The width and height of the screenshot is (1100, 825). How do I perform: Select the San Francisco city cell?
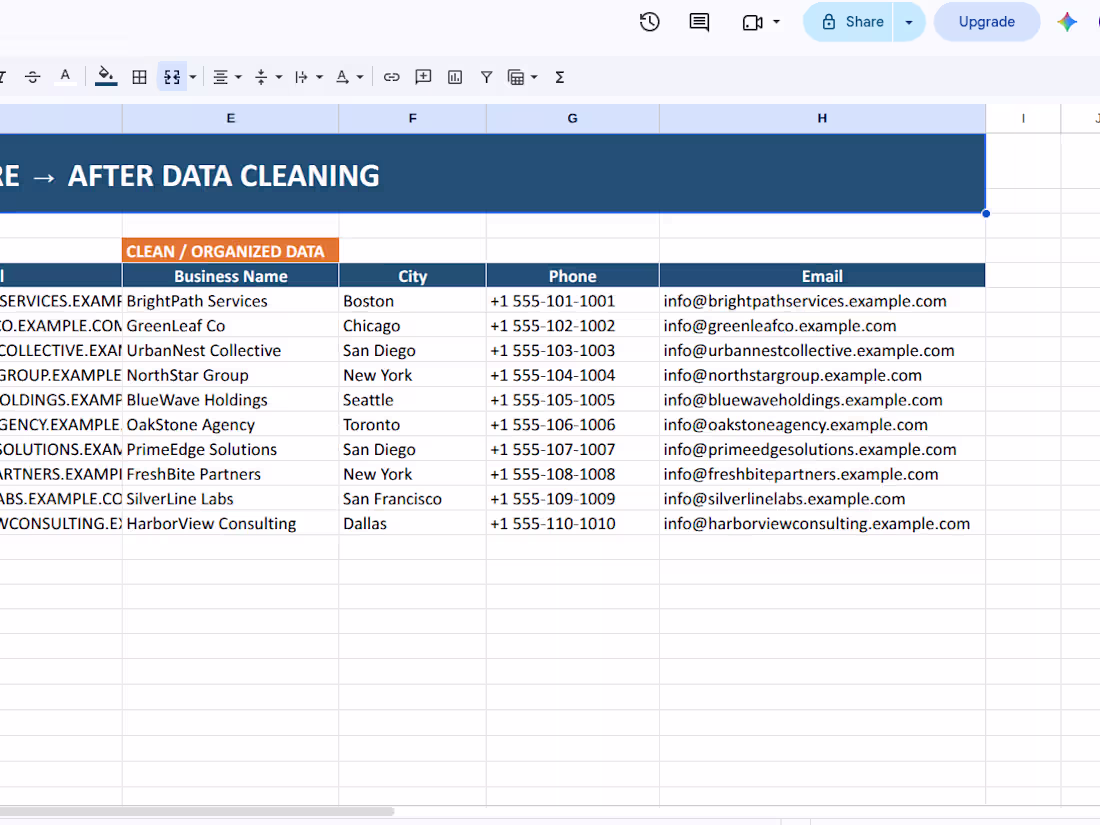click(x=412, y=499)
